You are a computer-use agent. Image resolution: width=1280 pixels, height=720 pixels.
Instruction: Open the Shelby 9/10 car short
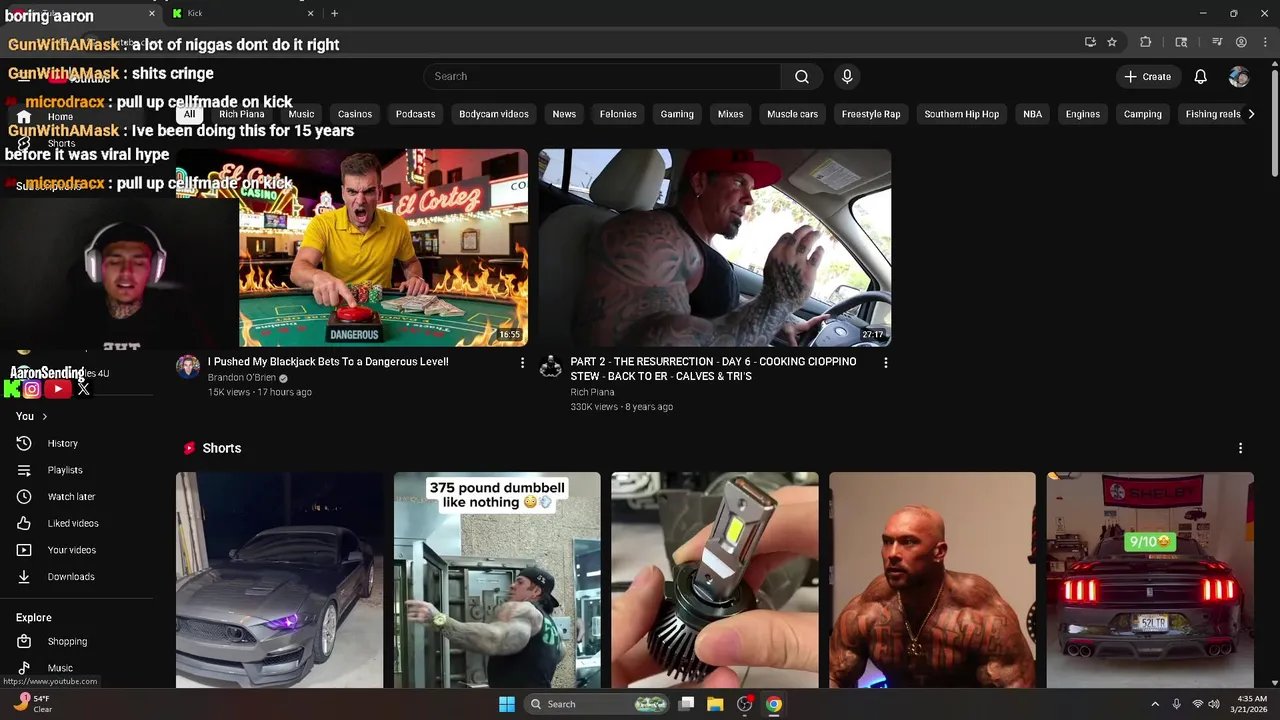tap(1150, 580)
